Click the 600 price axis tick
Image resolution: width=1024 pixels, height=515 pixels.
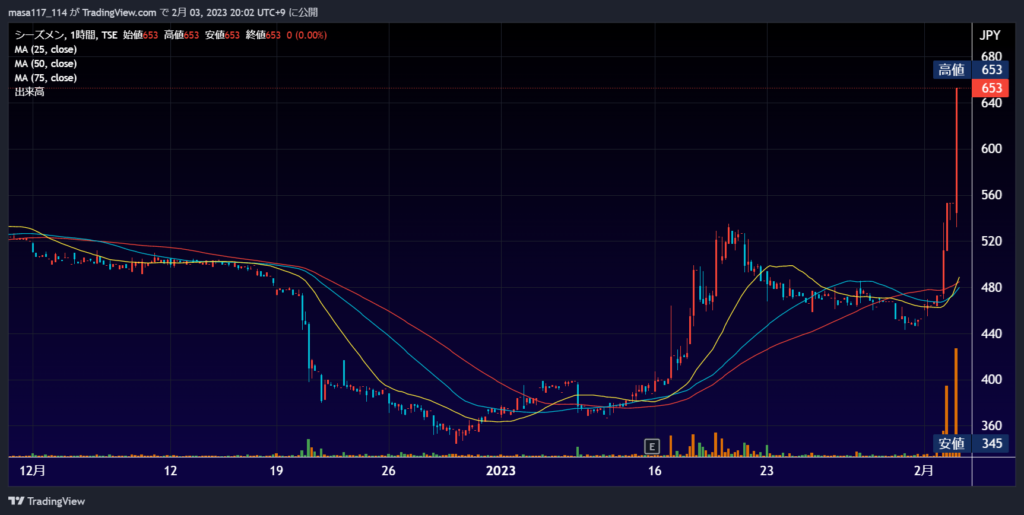[991, 149]
